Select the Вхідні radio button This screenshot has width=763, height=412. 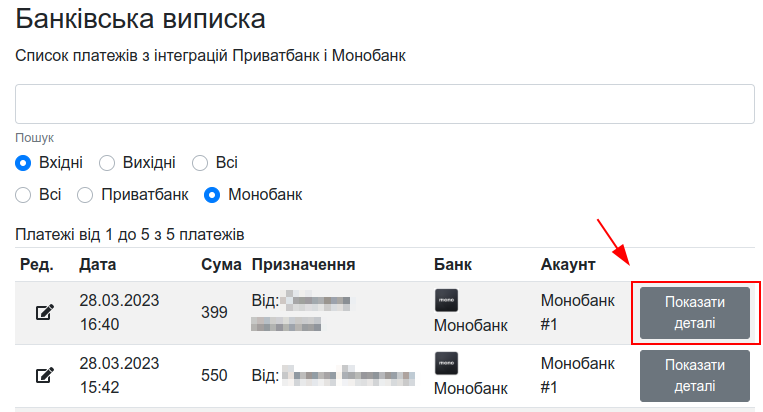point(23,163)
